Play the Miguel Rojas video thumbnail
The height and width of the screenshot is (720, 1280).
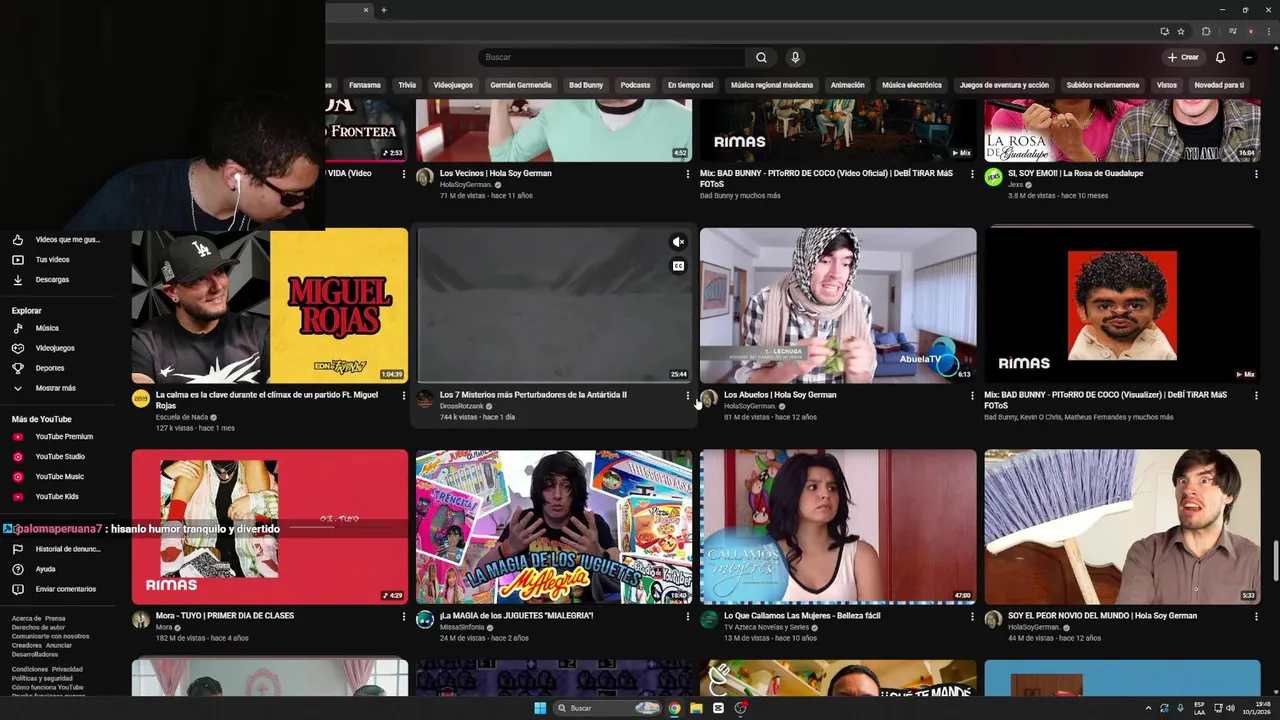tap(270, 306)
